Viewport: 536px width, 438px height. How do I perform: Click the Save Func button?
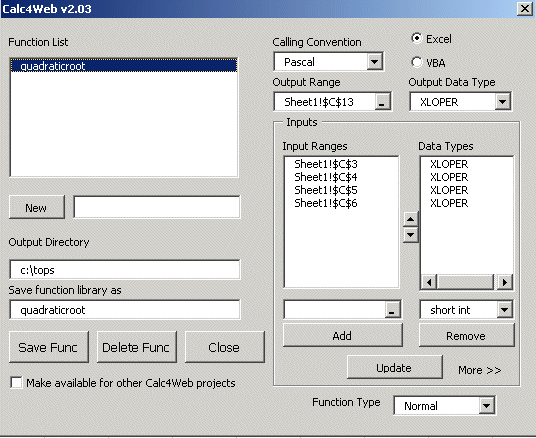[x=49, y=347]
